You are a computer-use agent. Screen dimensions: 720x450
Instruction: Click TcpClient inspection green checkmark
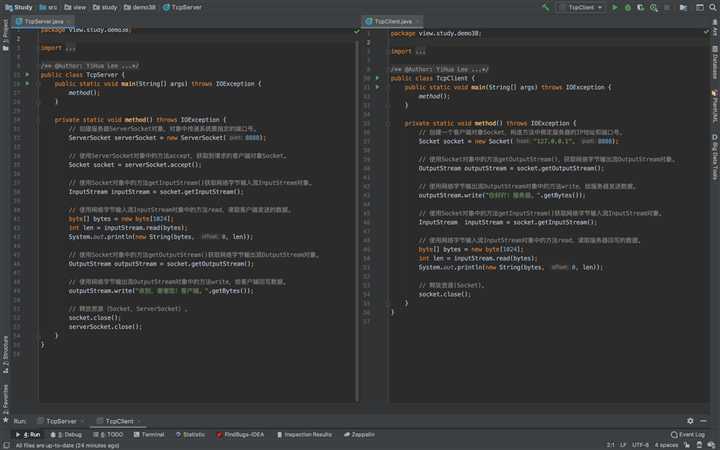706,31
